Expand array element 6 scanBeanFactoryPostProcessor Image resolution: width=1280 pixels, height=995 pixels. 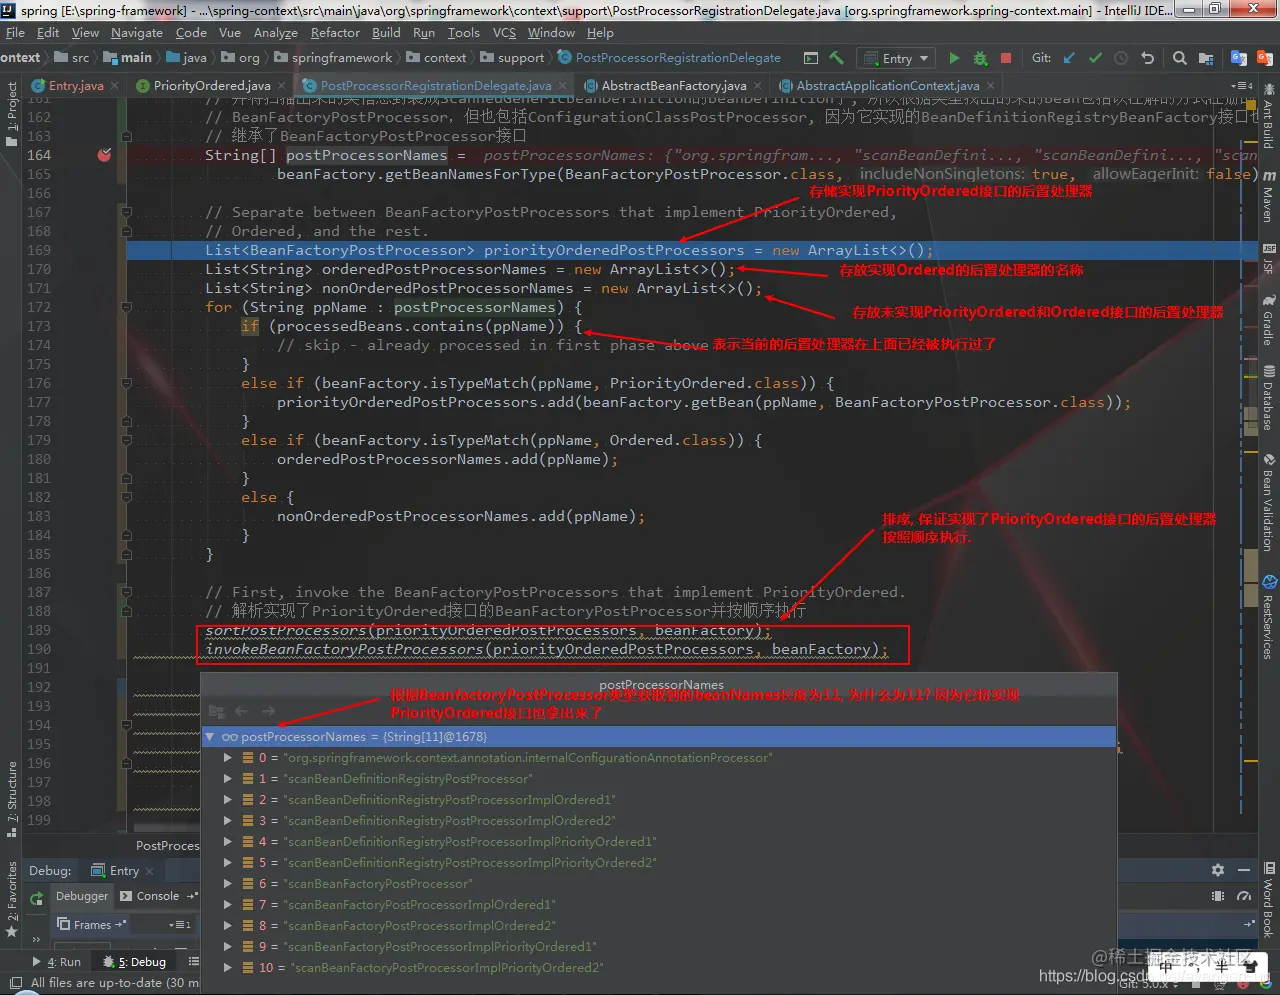[228, 884]
